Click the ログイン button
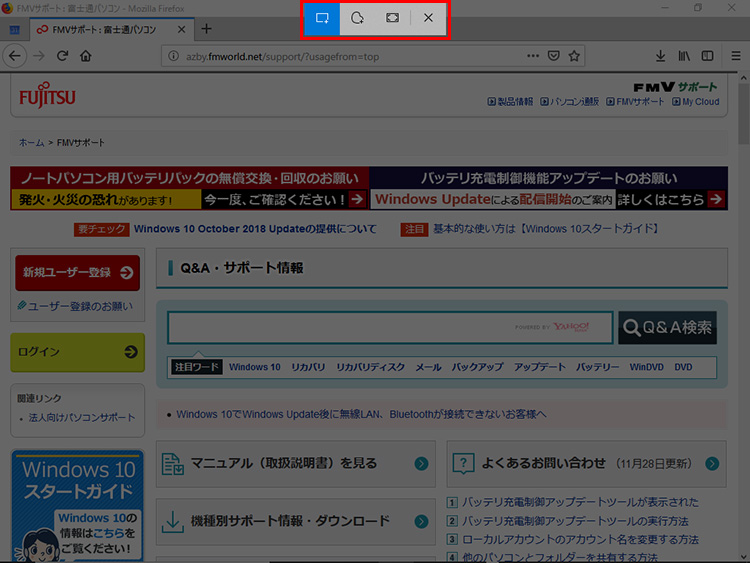Viewport: 750px width, 563px height. click(x=77, y=352)
